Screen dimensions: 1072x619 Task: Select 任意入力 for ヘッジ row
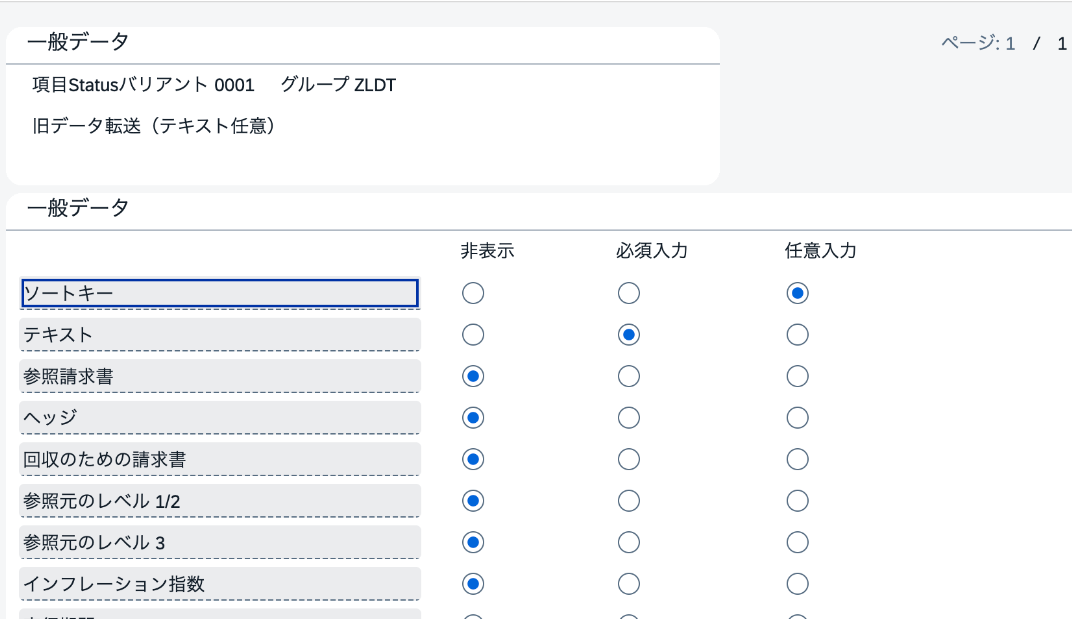[x=797, y=418]
